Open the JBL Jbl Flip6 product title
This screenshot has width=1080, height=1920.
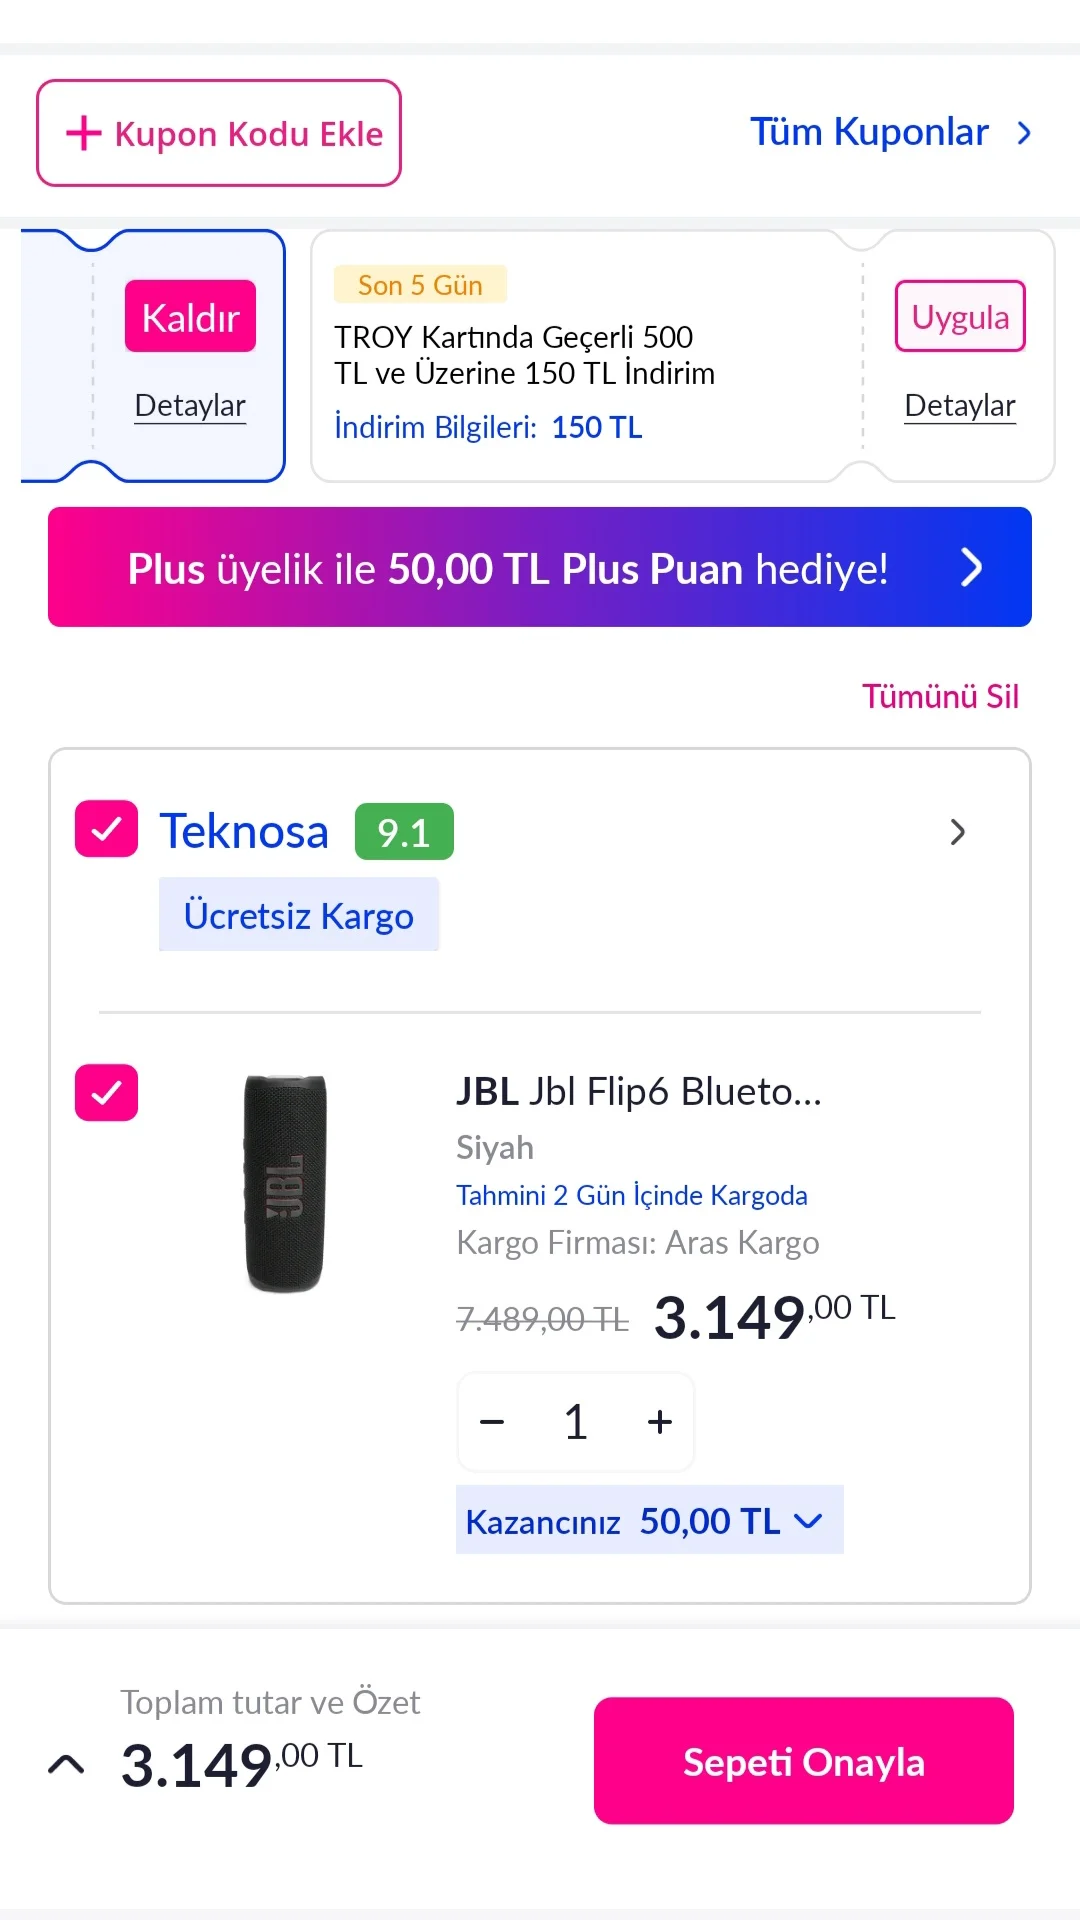638,1092
